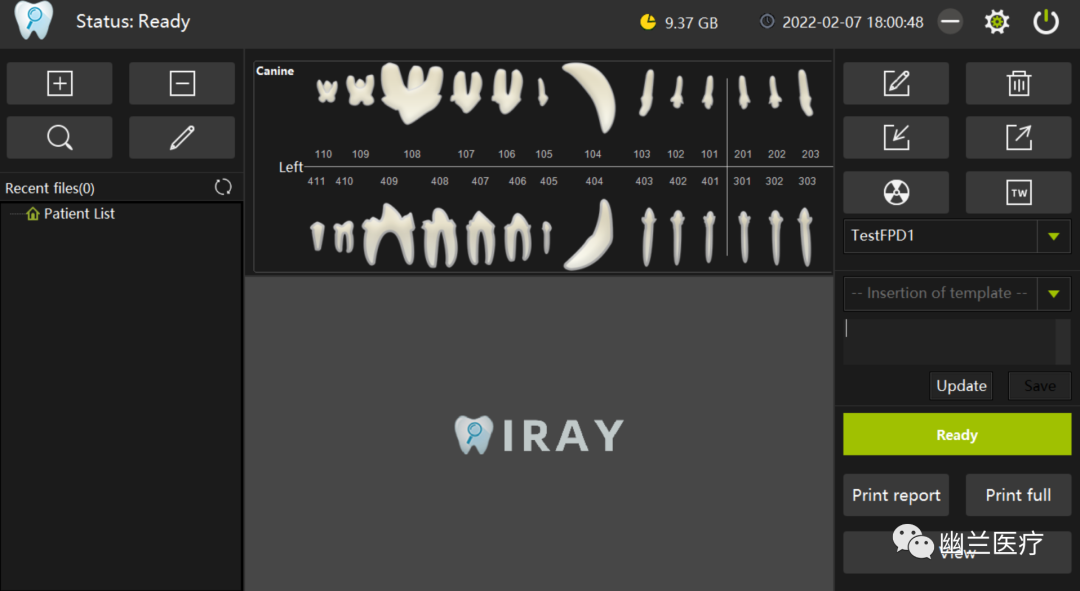This screenshot has height=591, width=1080.
Task: Click the Save button
Action: [x=1039, y=386]
